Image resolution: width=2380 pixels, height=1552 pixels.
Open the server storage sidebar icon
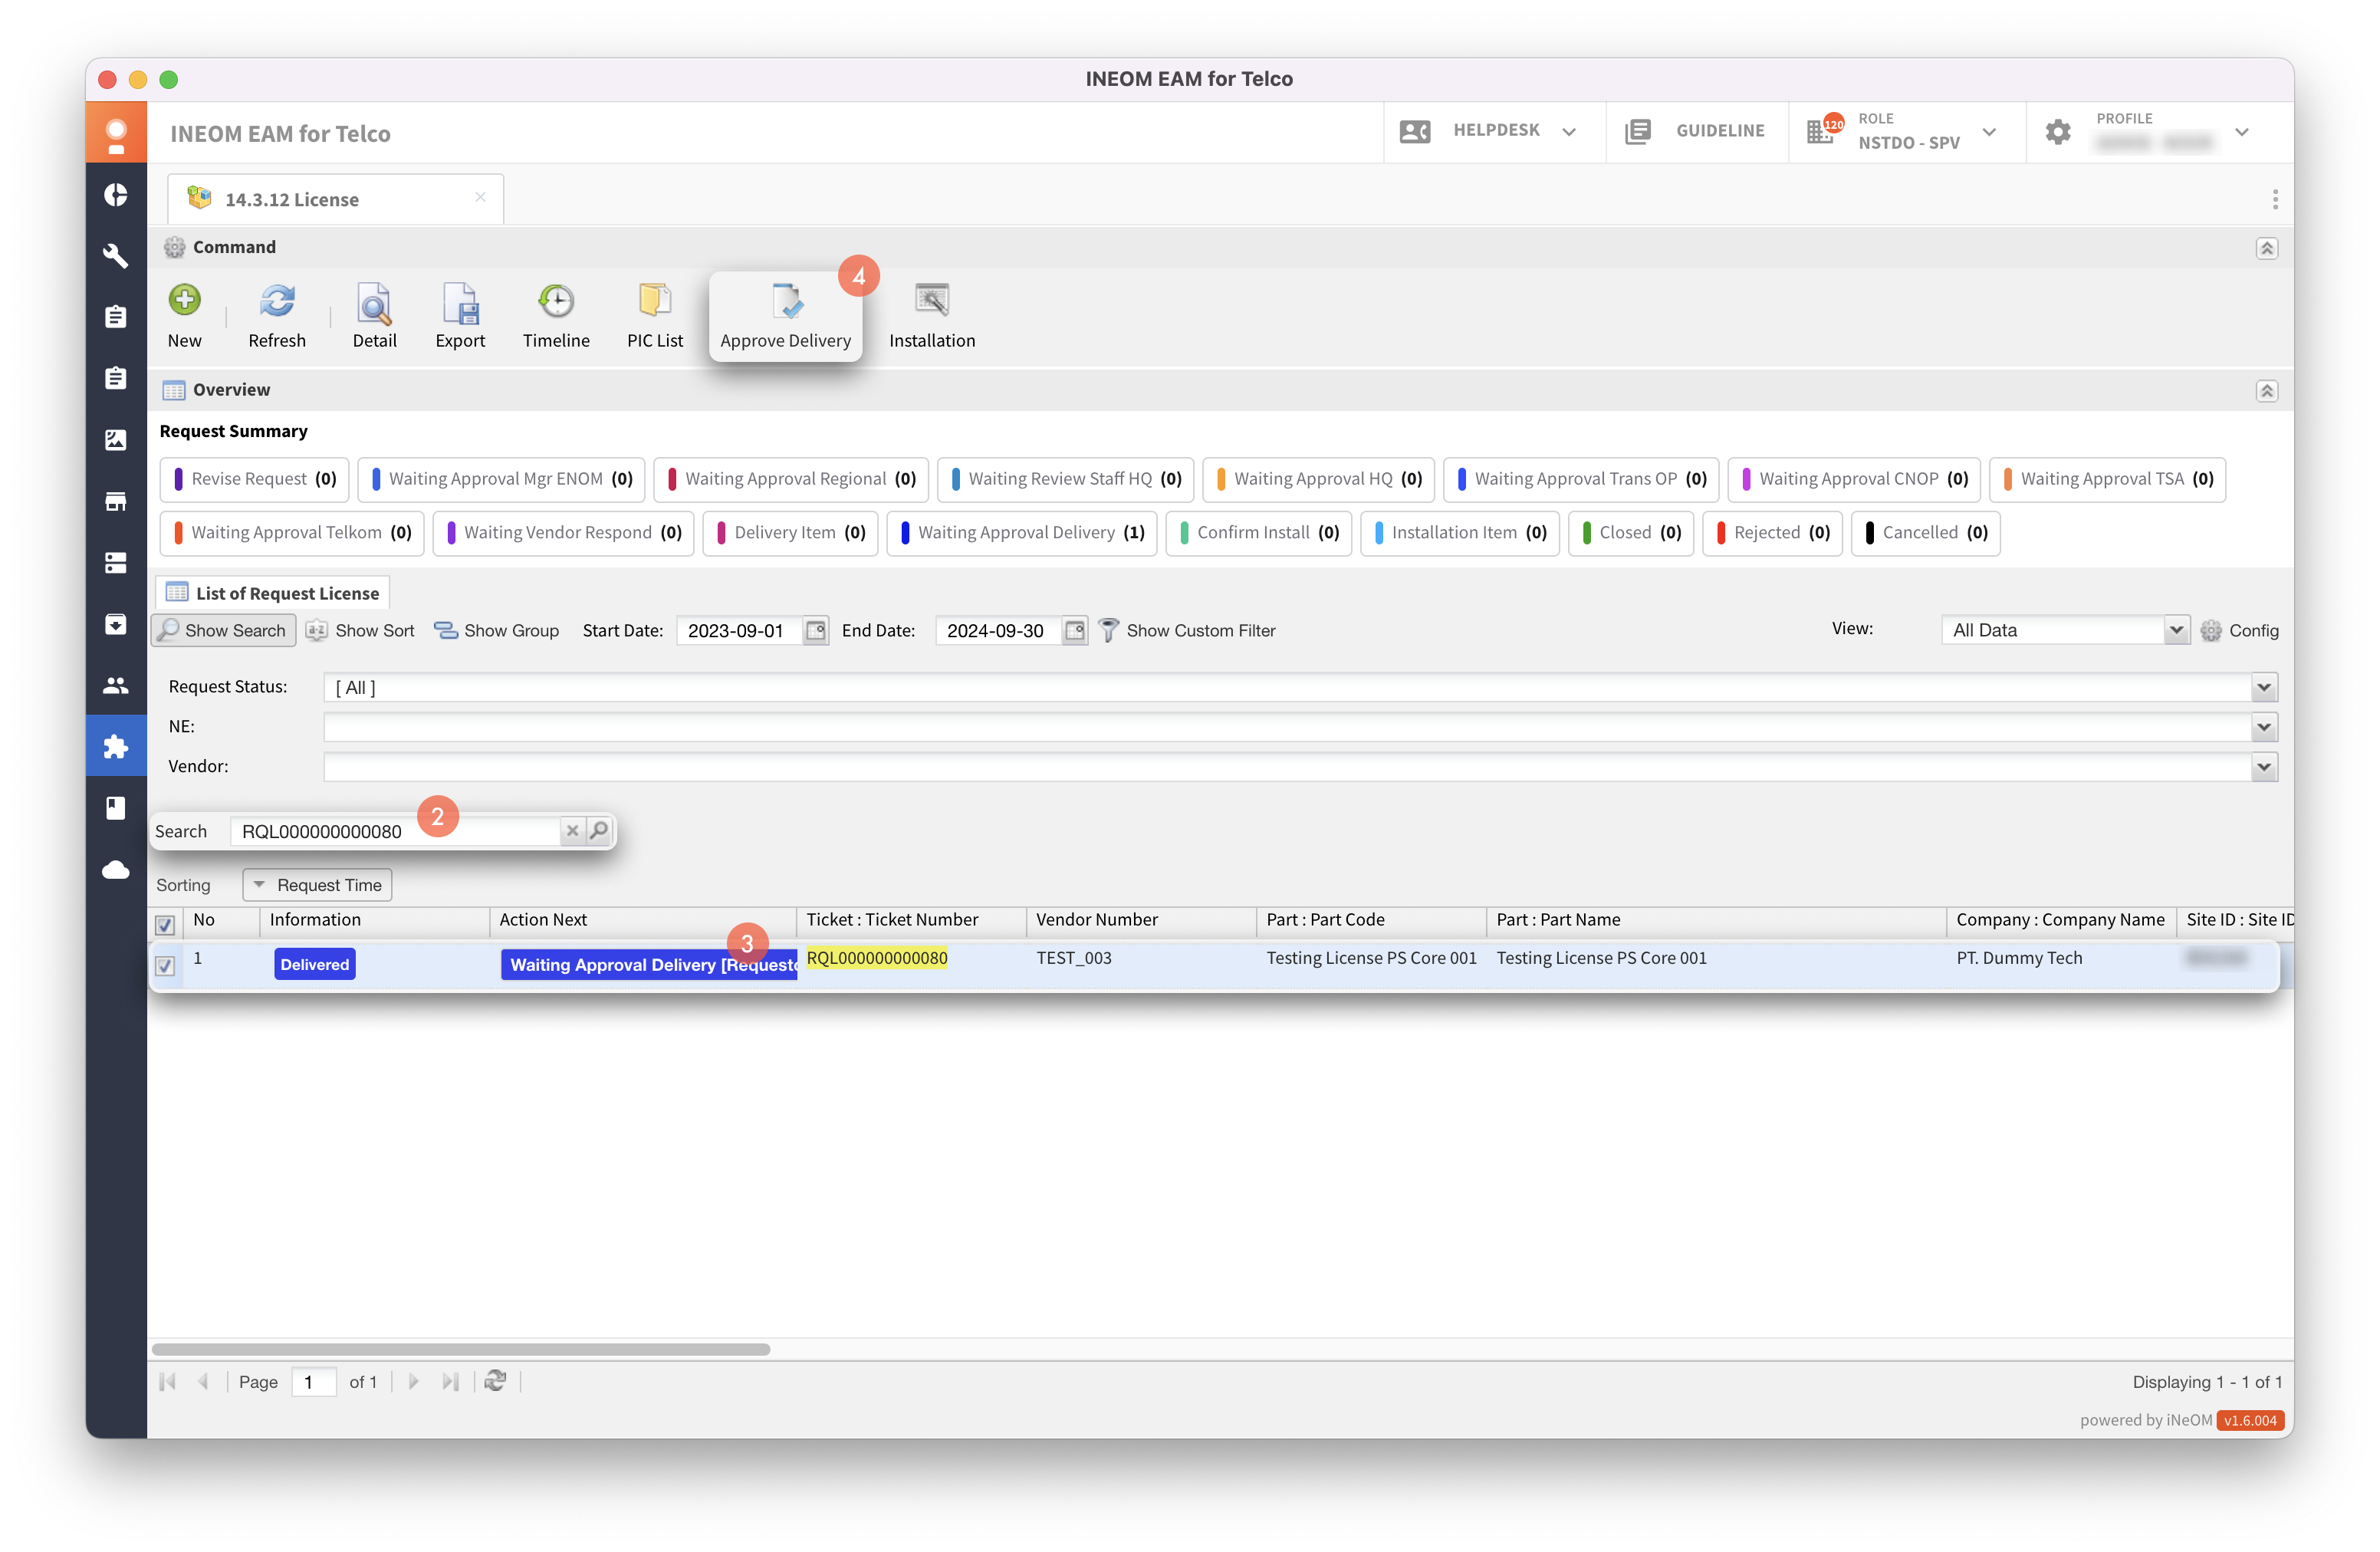point(116,563)
